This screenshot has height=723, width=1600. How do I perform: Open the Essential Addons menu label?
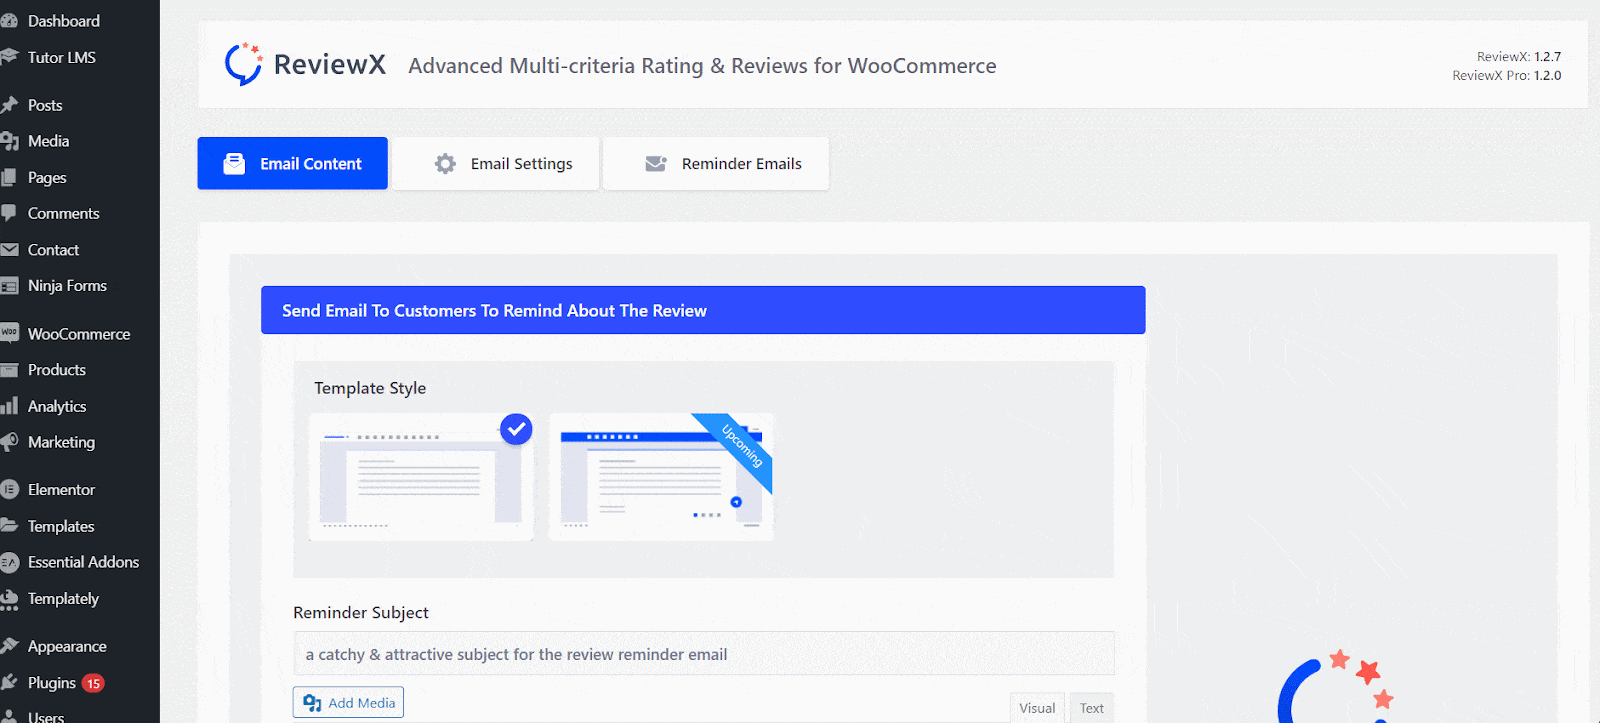point(83,562)
